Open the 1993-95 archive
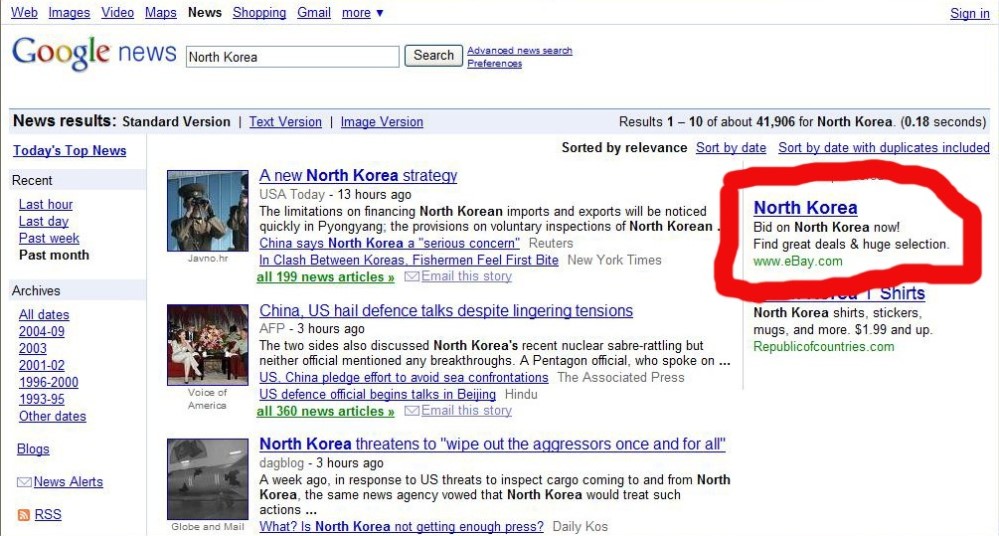The height and width of the screenshot is (536, 999). coord(41,399)
